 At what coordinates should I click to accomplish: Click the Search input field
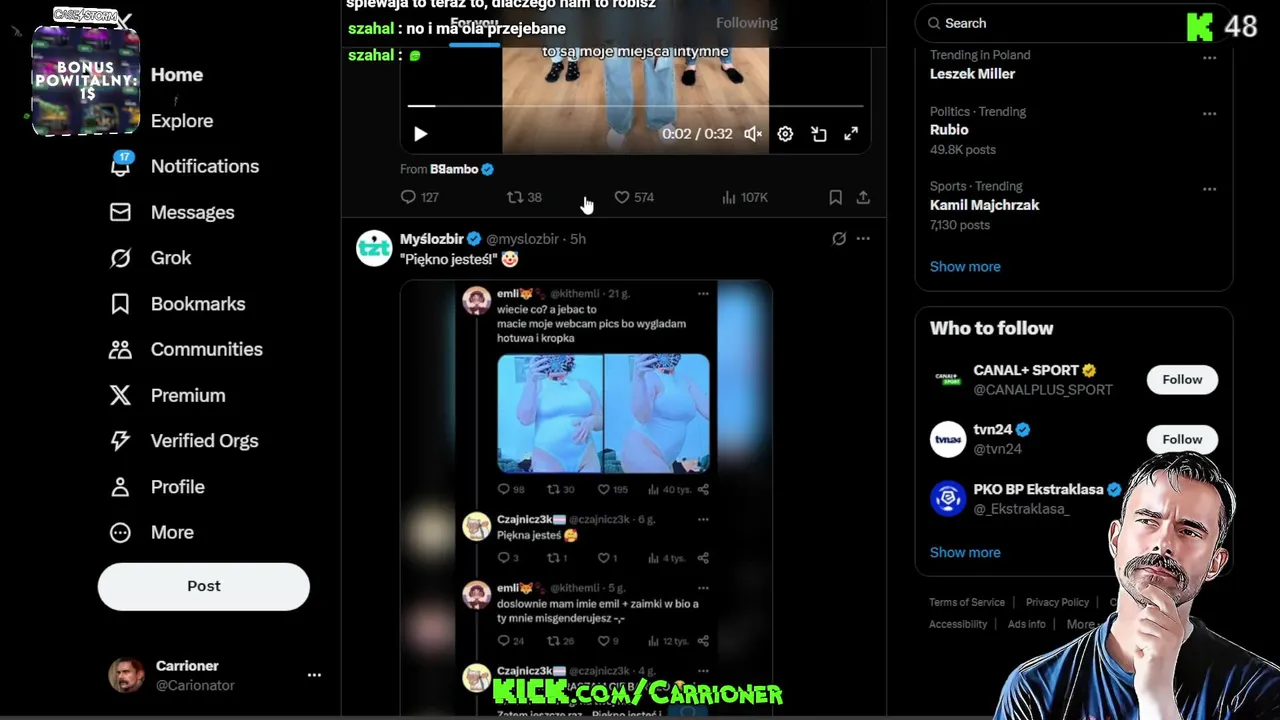(1050, 23)
